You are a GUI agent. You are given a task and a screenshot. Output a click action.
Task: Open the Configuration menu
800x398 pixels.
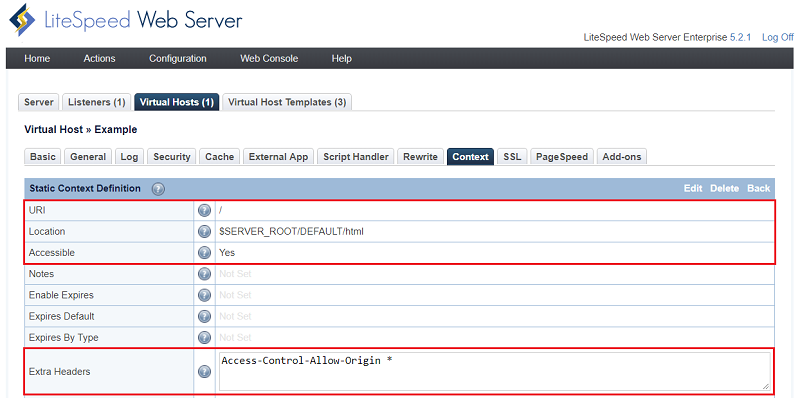click(x=178, y=59)
